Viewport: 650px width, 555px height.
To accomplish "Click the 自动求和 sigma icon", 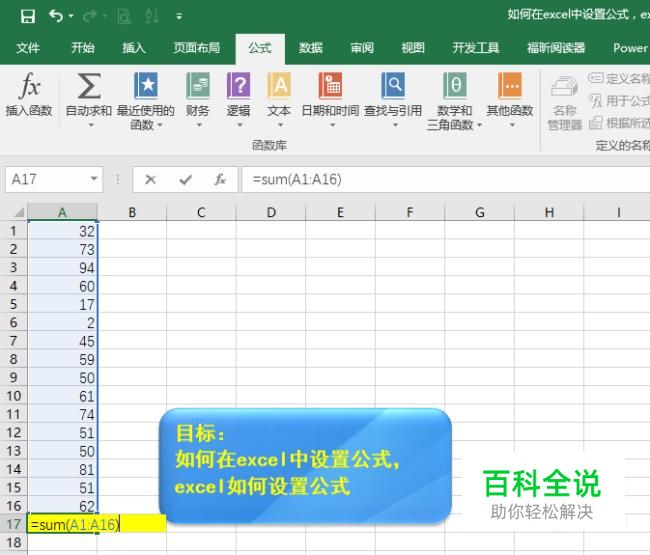I will 89,85.
